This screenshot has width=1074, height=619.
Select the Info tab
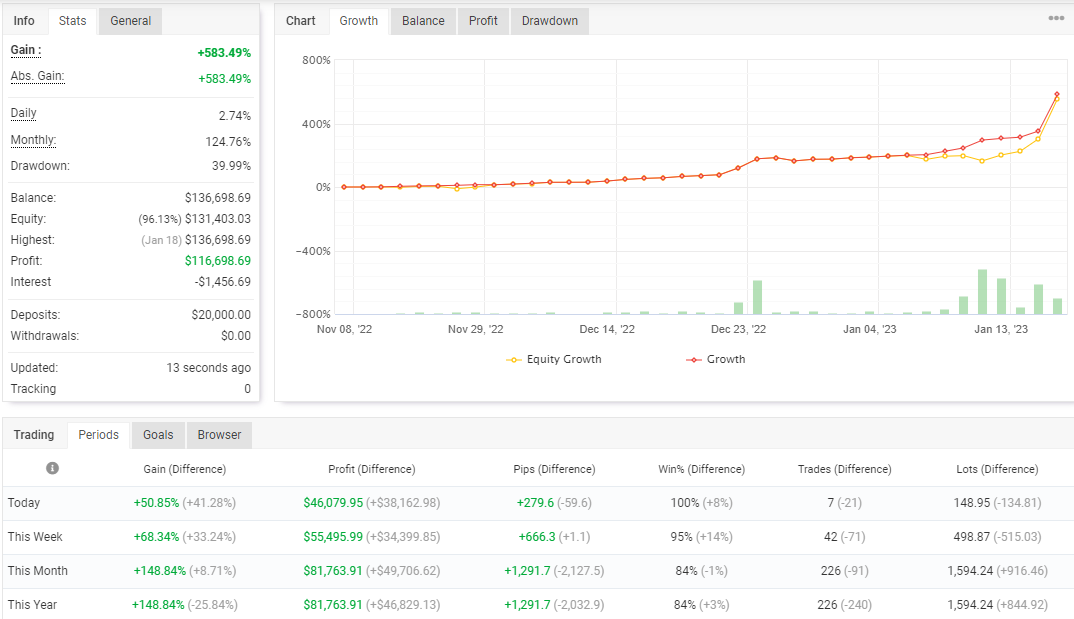coord(24,21)
